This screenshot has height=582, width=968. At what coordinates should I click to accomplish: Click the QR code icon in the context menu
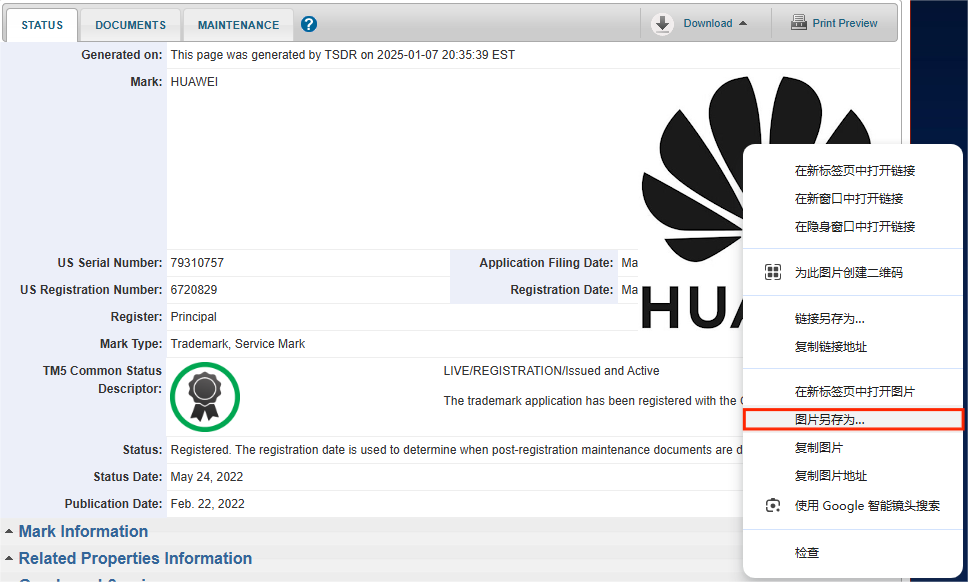(772, 272)
